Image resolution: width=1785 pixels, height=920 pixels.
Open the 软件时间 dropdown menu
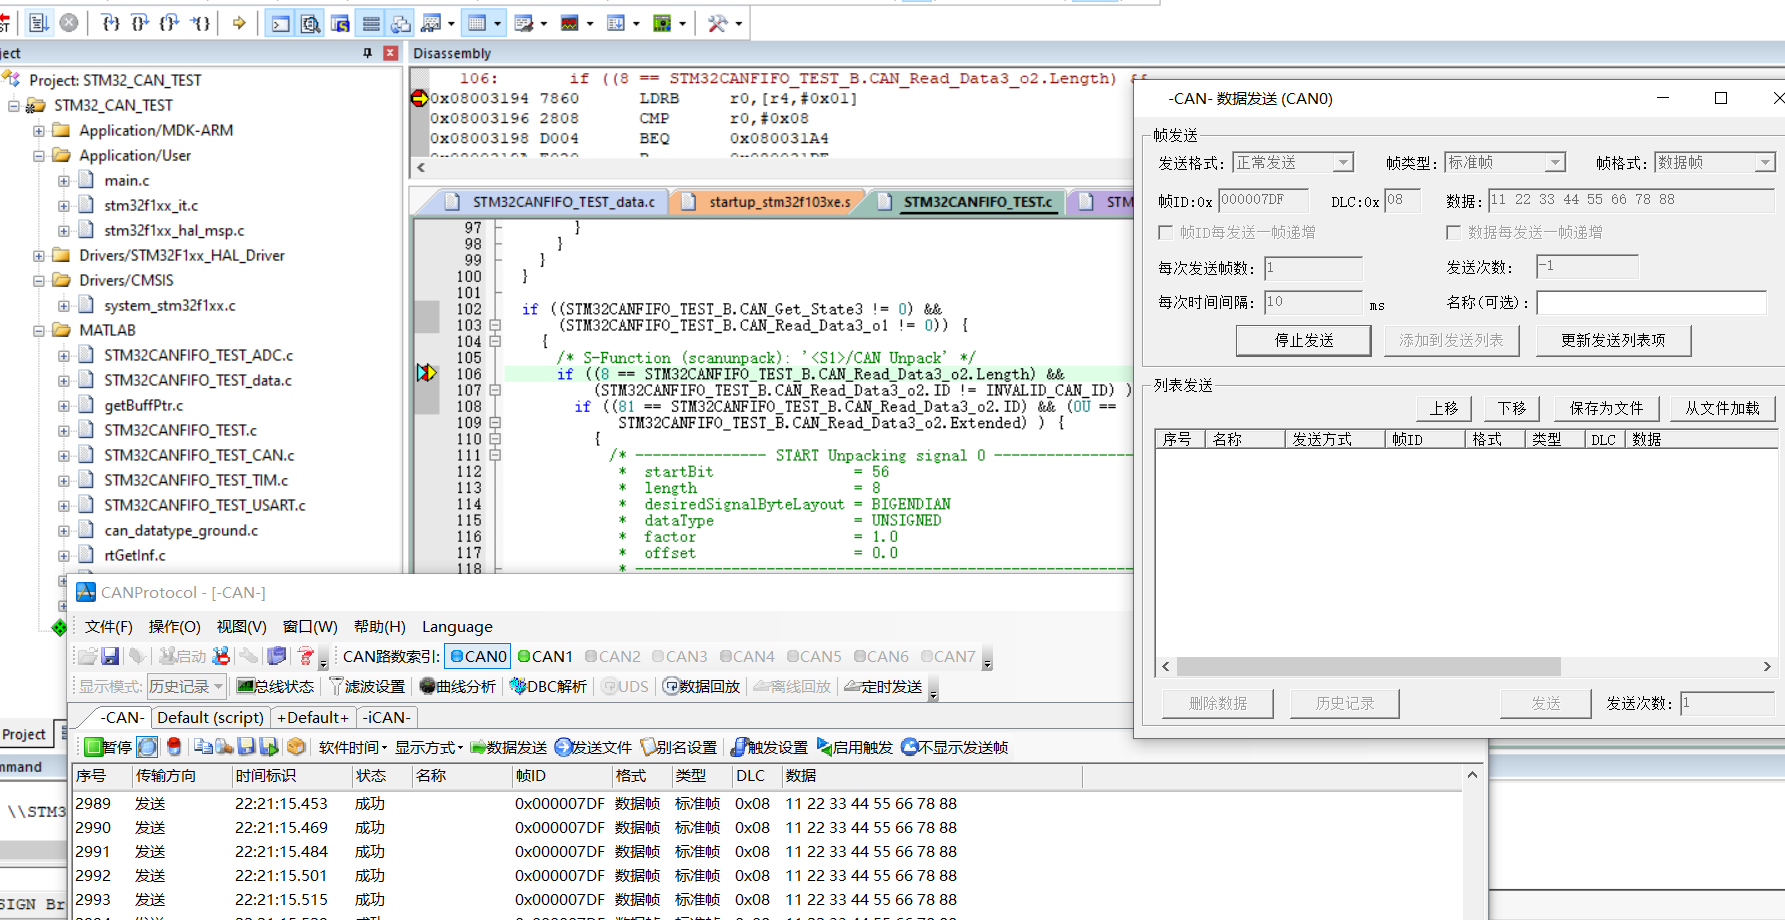click(x=353, y=747)
